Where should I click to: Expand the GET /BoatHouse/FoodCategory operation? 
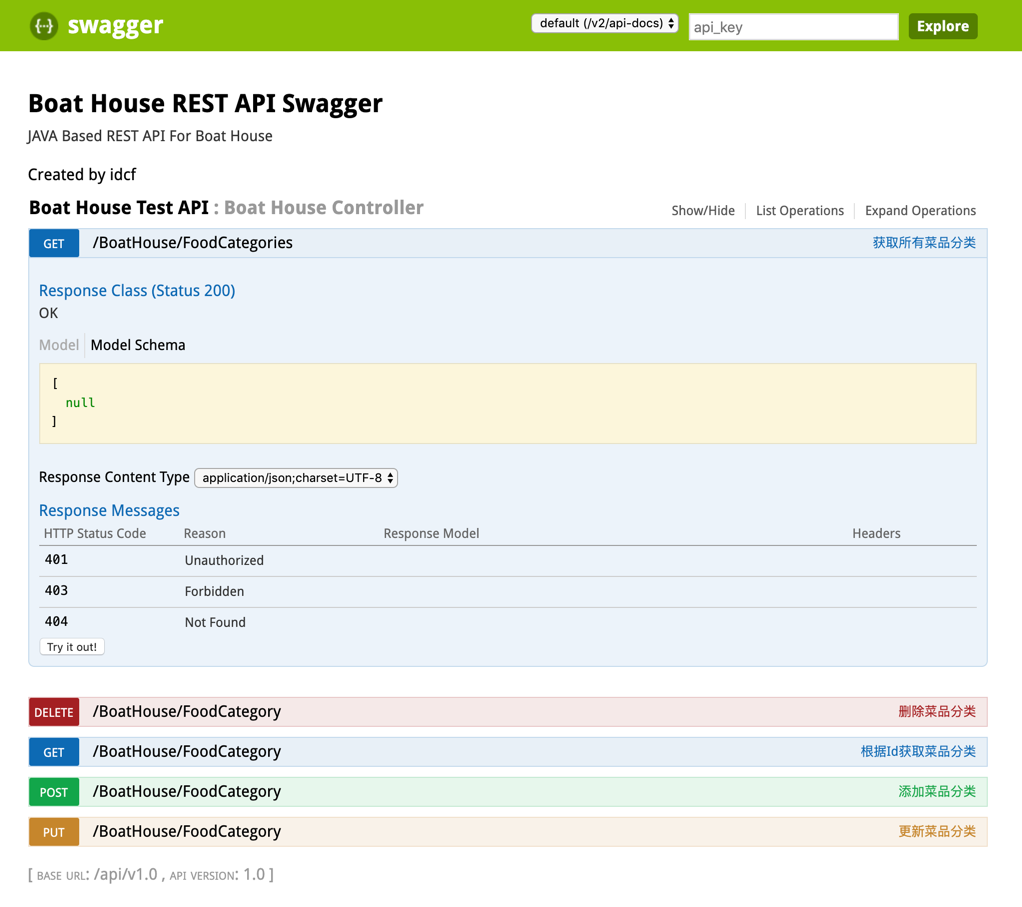pyautogui.click(x=186, y=752)
